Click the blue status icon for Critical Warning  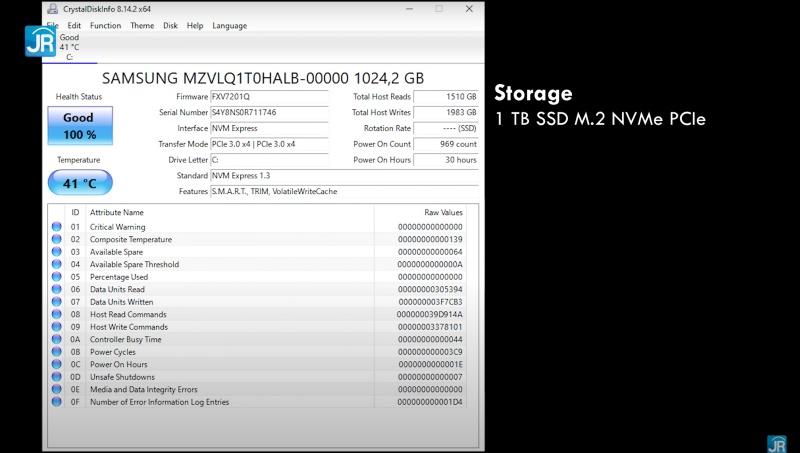tap(56, 227)
